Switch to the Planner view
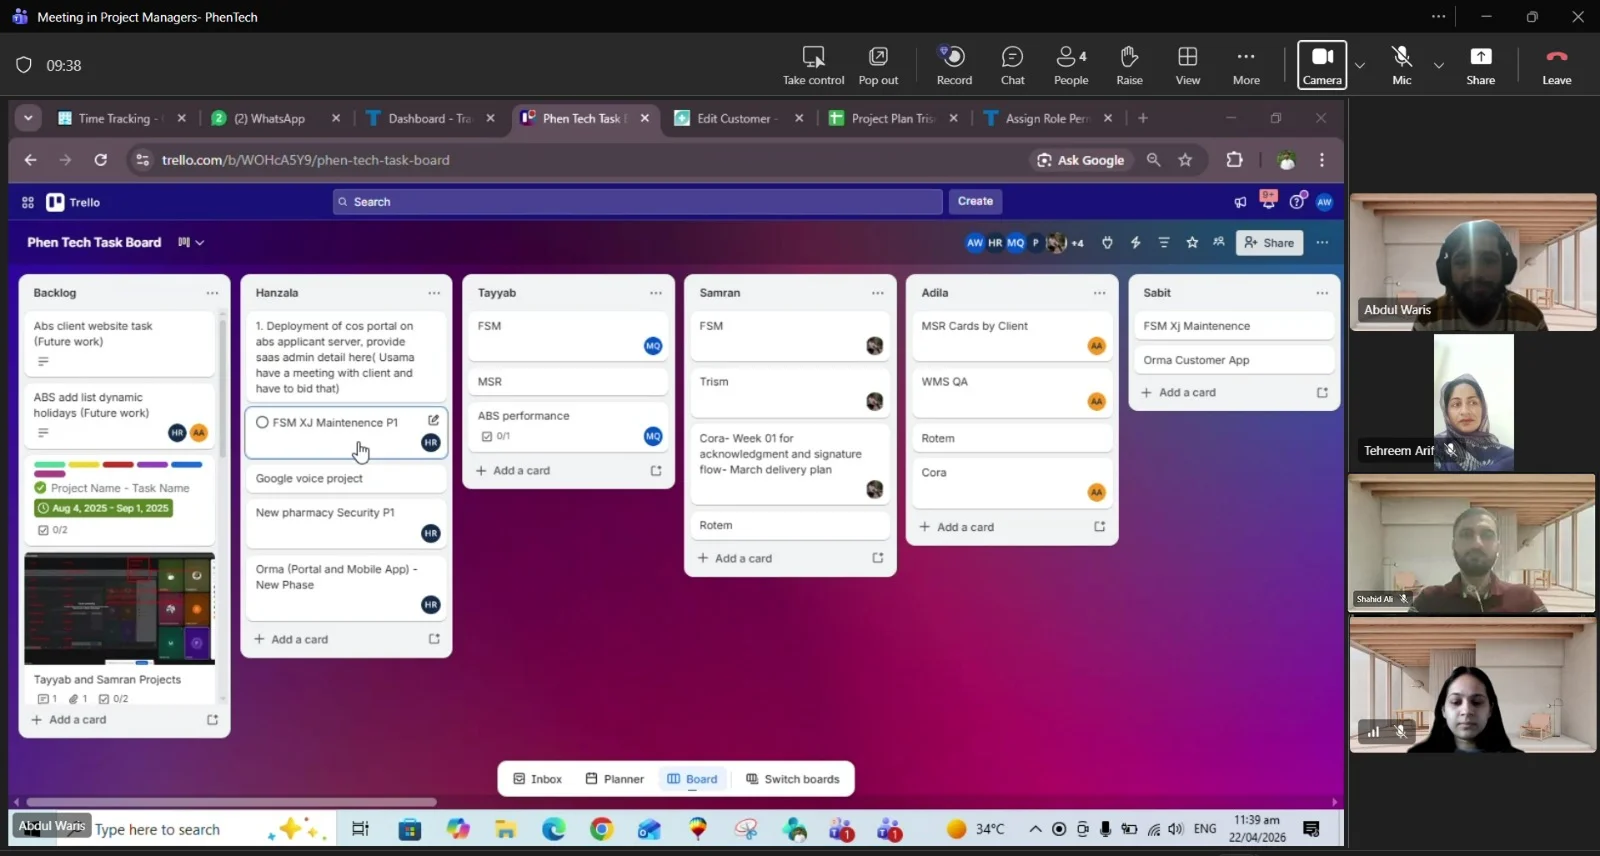The height and width of the screenshot is (856, 1600). point(615,779)
